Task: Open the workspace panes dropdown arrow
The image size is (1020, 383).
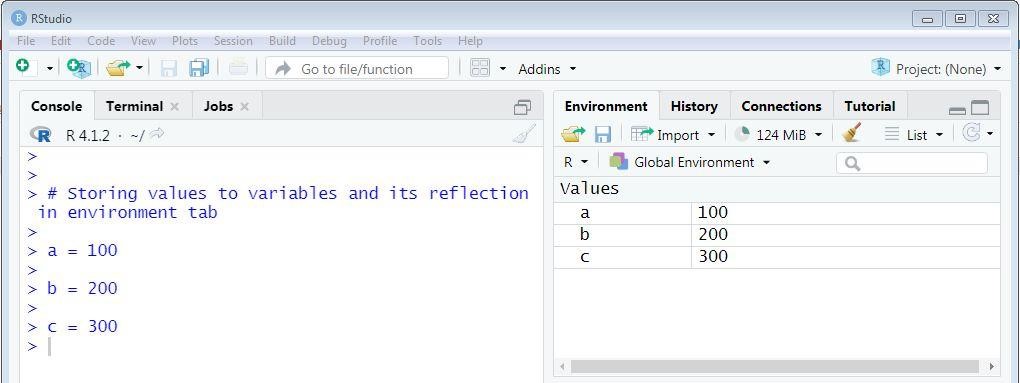Action: tap(502, 68)
